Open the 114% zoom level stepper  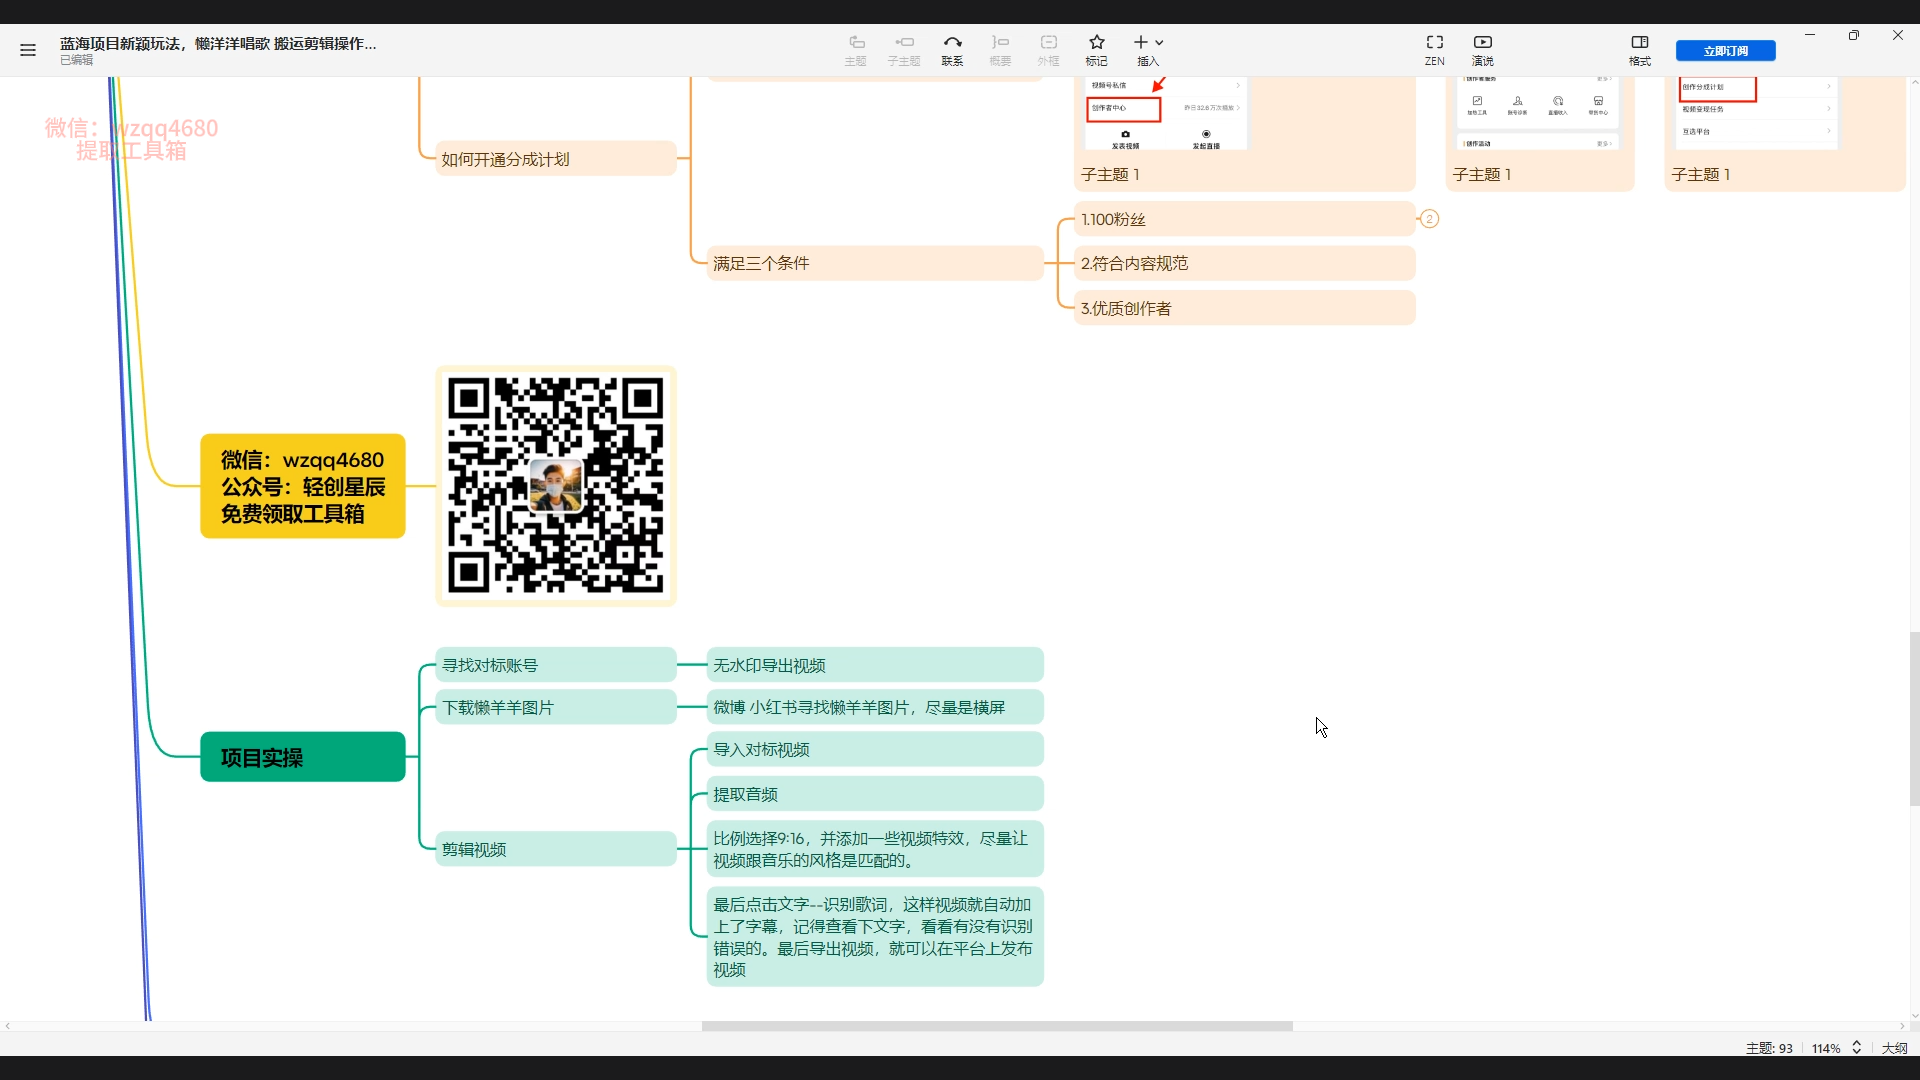(1857, 1048)
